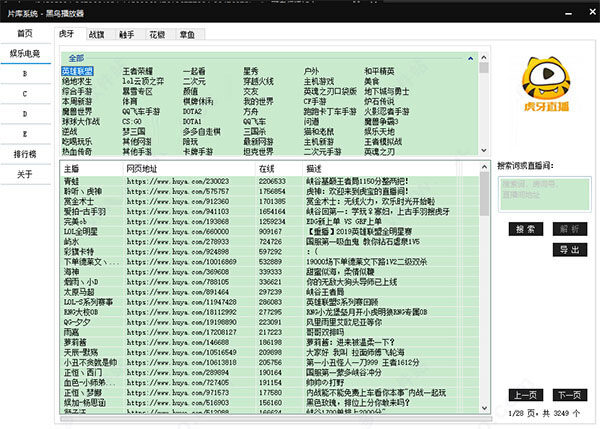This screenshot has width=600, height=429.
Task: Select the 英雄联盟 category
Action: point(77,71)
